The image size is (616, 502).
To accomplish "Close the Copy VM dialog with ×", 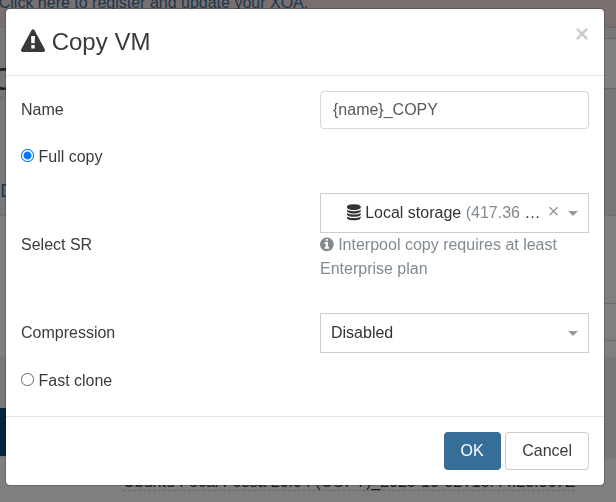I will (581, 35).
